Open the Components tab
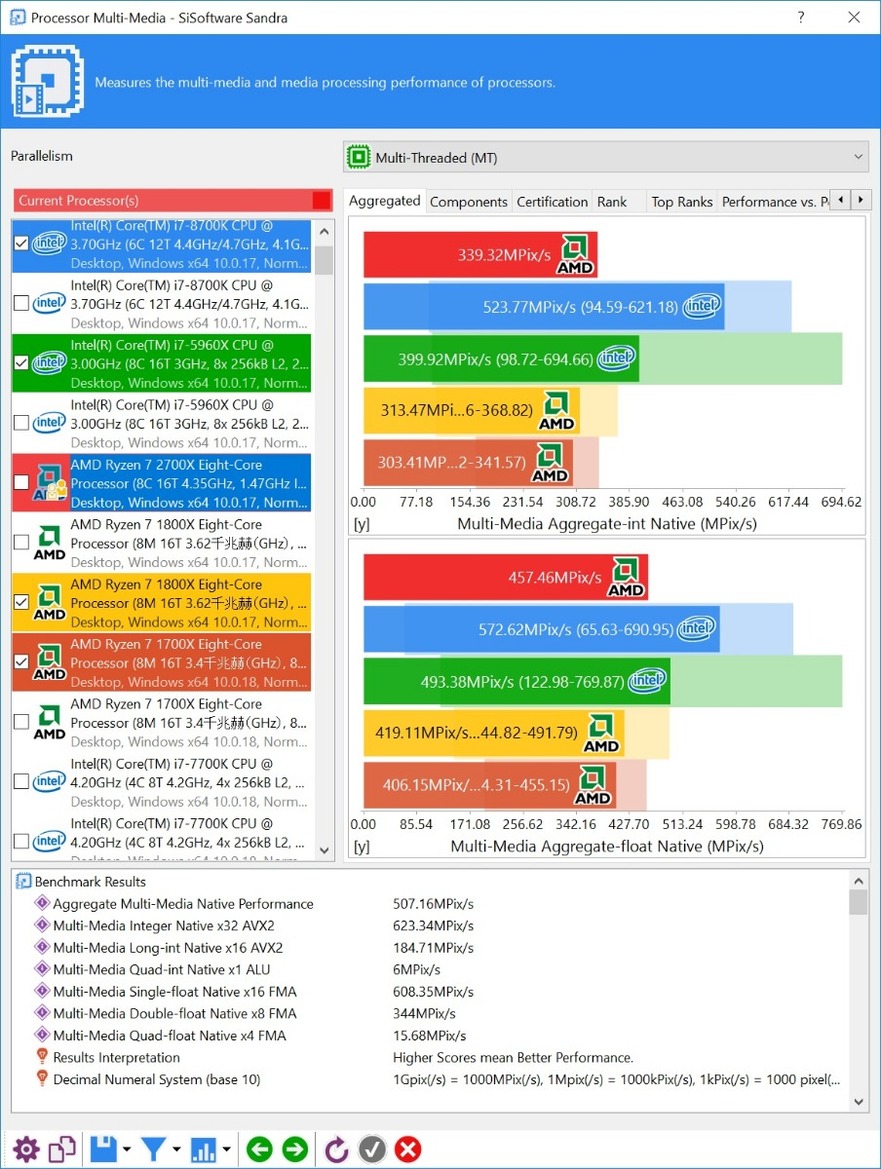This screenshot has width=881, height=1169. 469,201
